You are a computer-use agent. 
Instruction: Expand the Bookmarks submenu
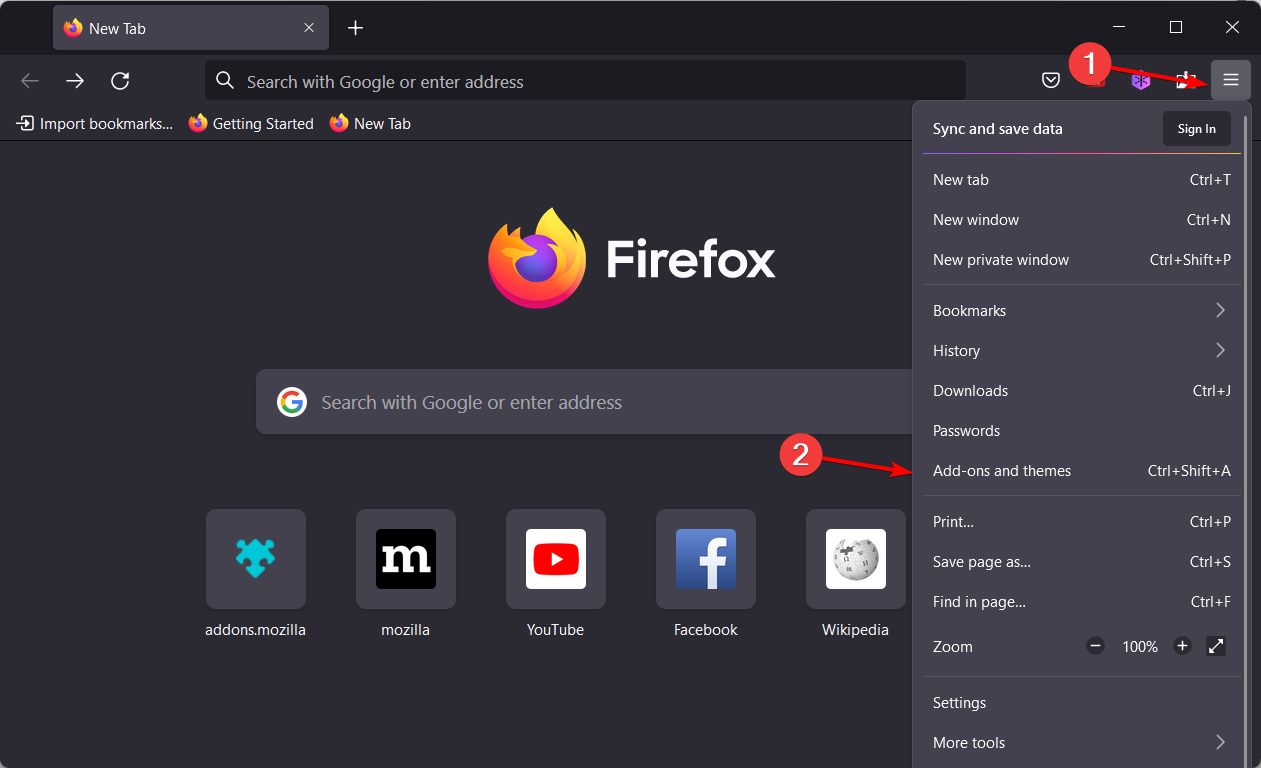1082,311
